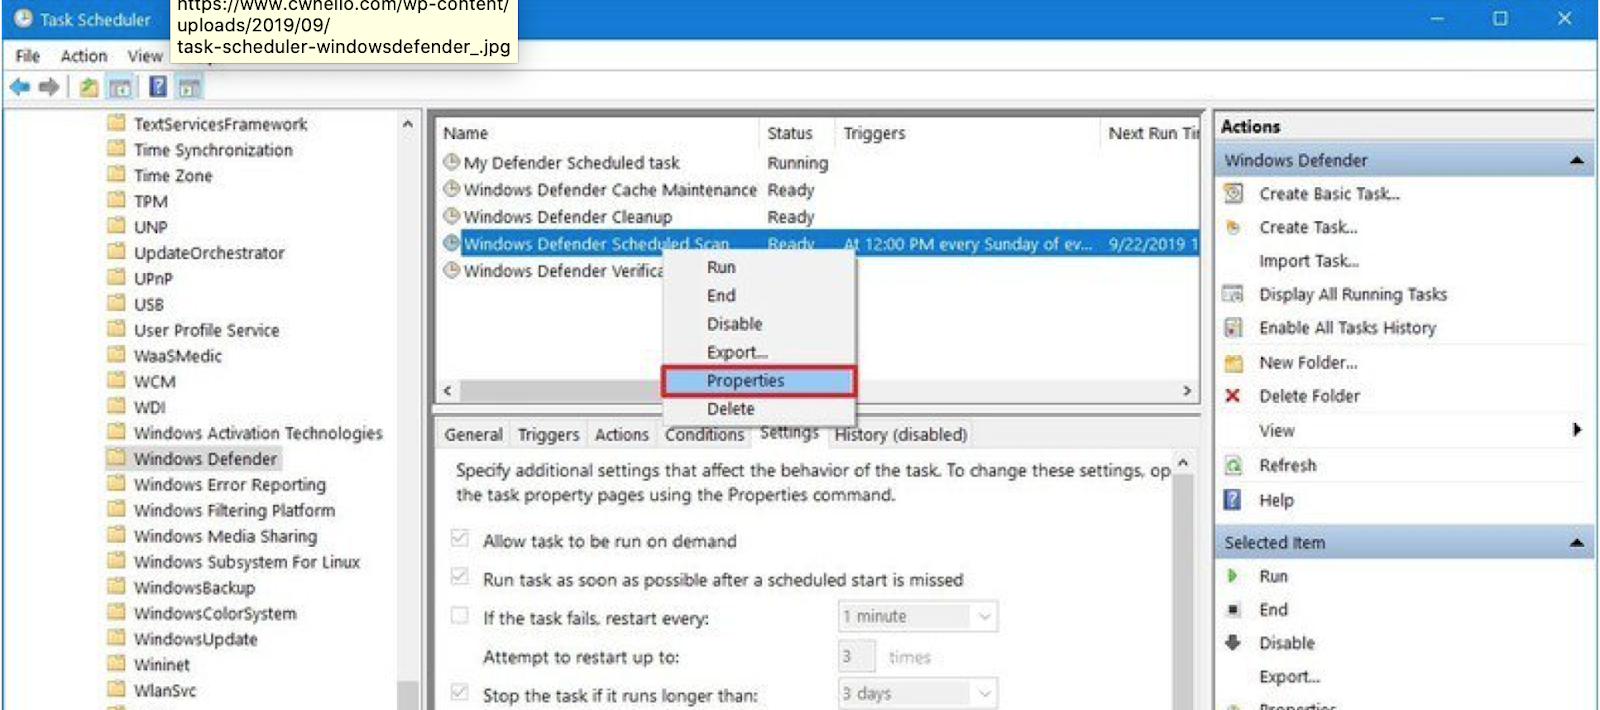Toggle Stop the task if it runs longer checkbox
This screenshot has width=1600, height=710.
pyautogui.click(x=460, y=692)
